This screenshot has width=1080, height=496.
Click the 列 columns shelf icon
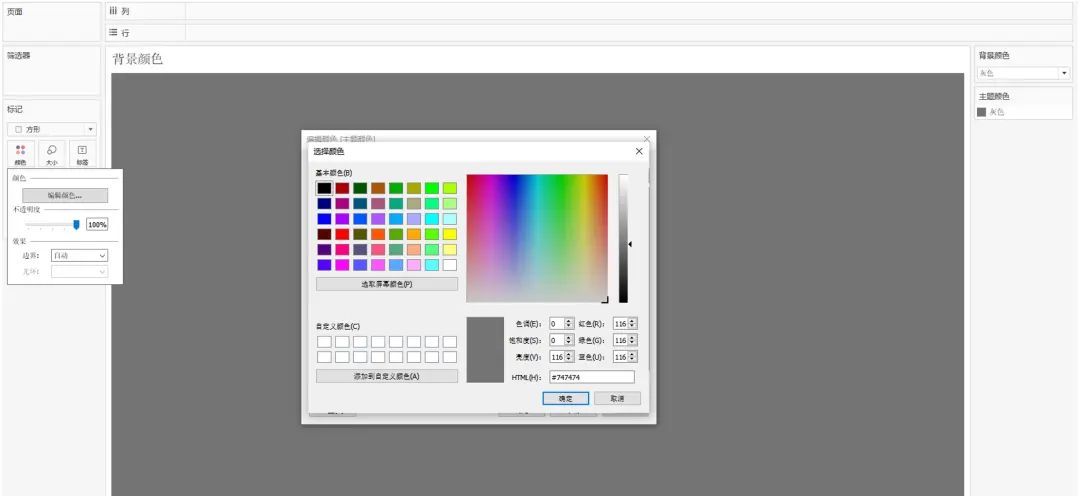[114, 11]
